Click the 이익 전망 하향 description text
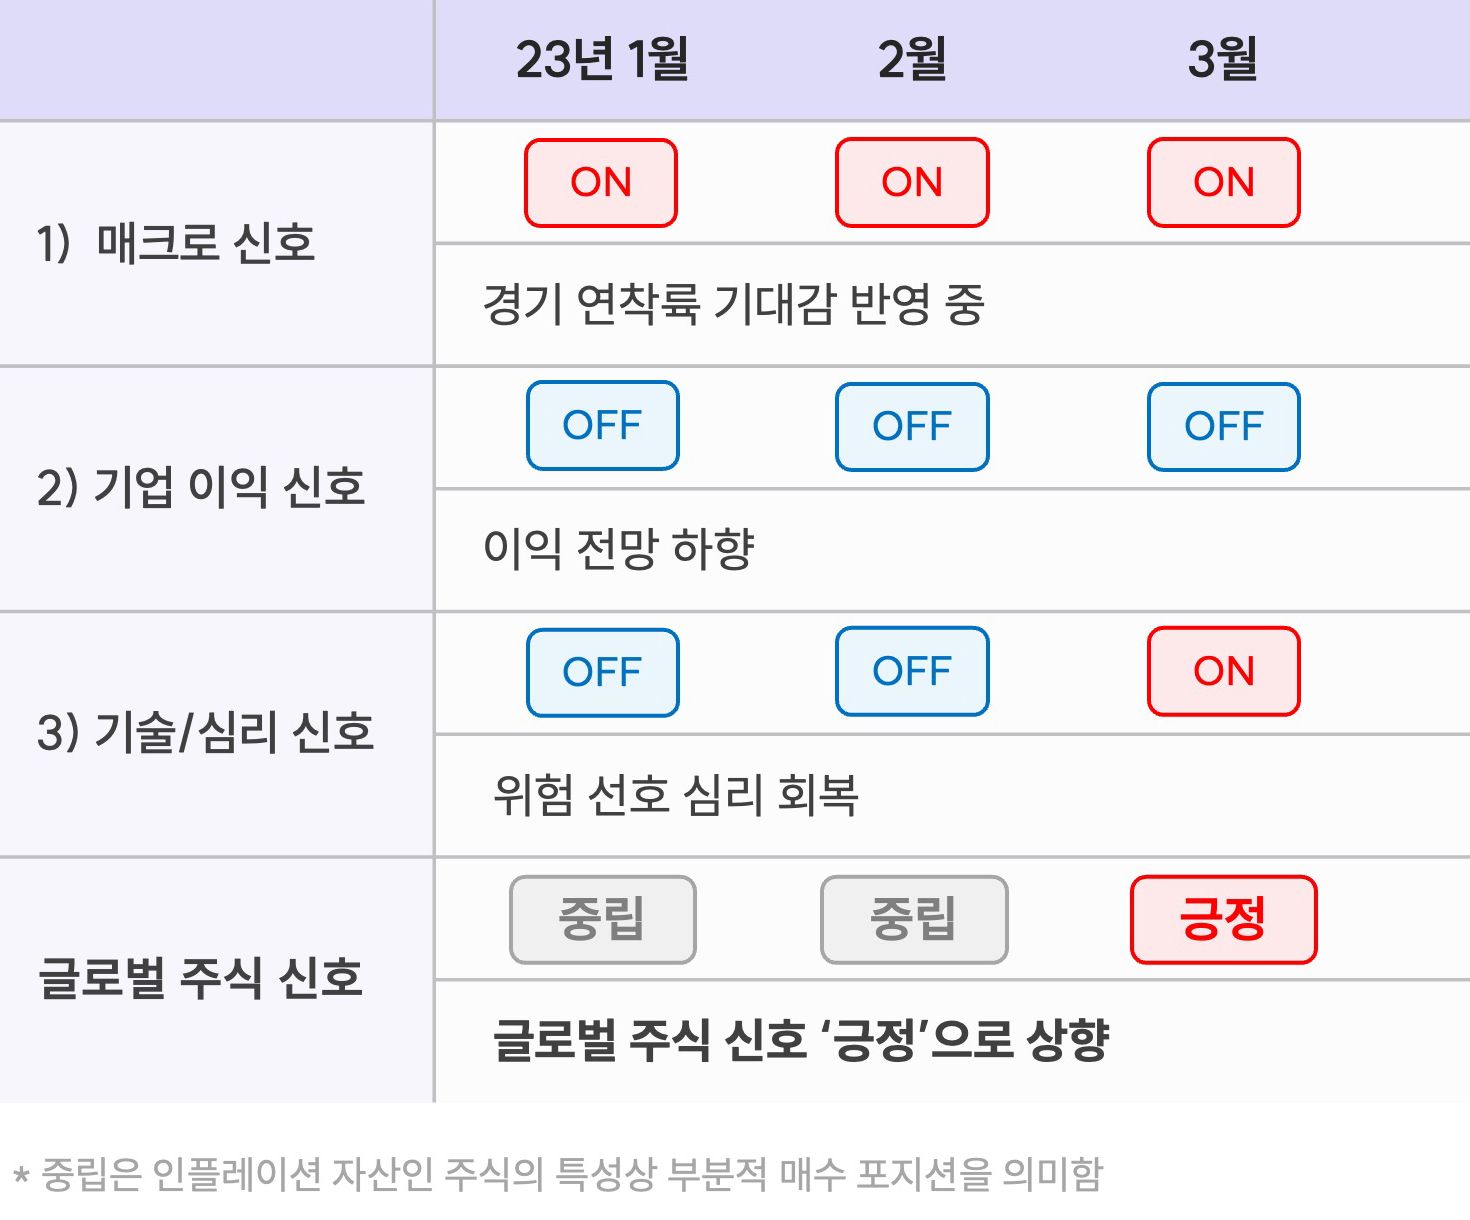1470x1220 pixels. pos(618,549)
